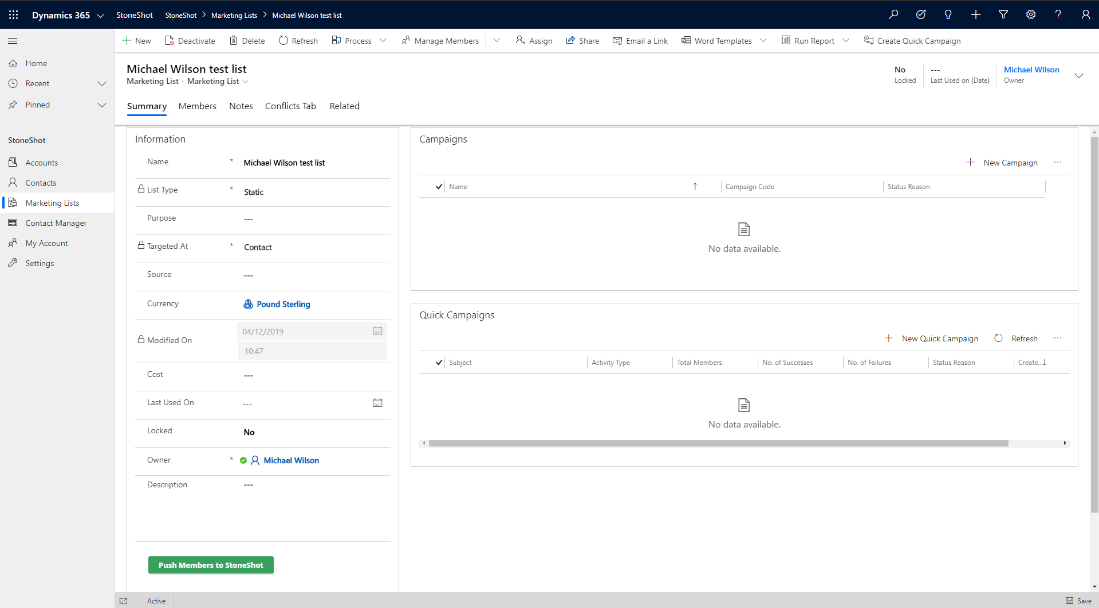Open the Process dropdown chevron
This screenshot has height=608, width=1099.
click(x=383, y=41)
